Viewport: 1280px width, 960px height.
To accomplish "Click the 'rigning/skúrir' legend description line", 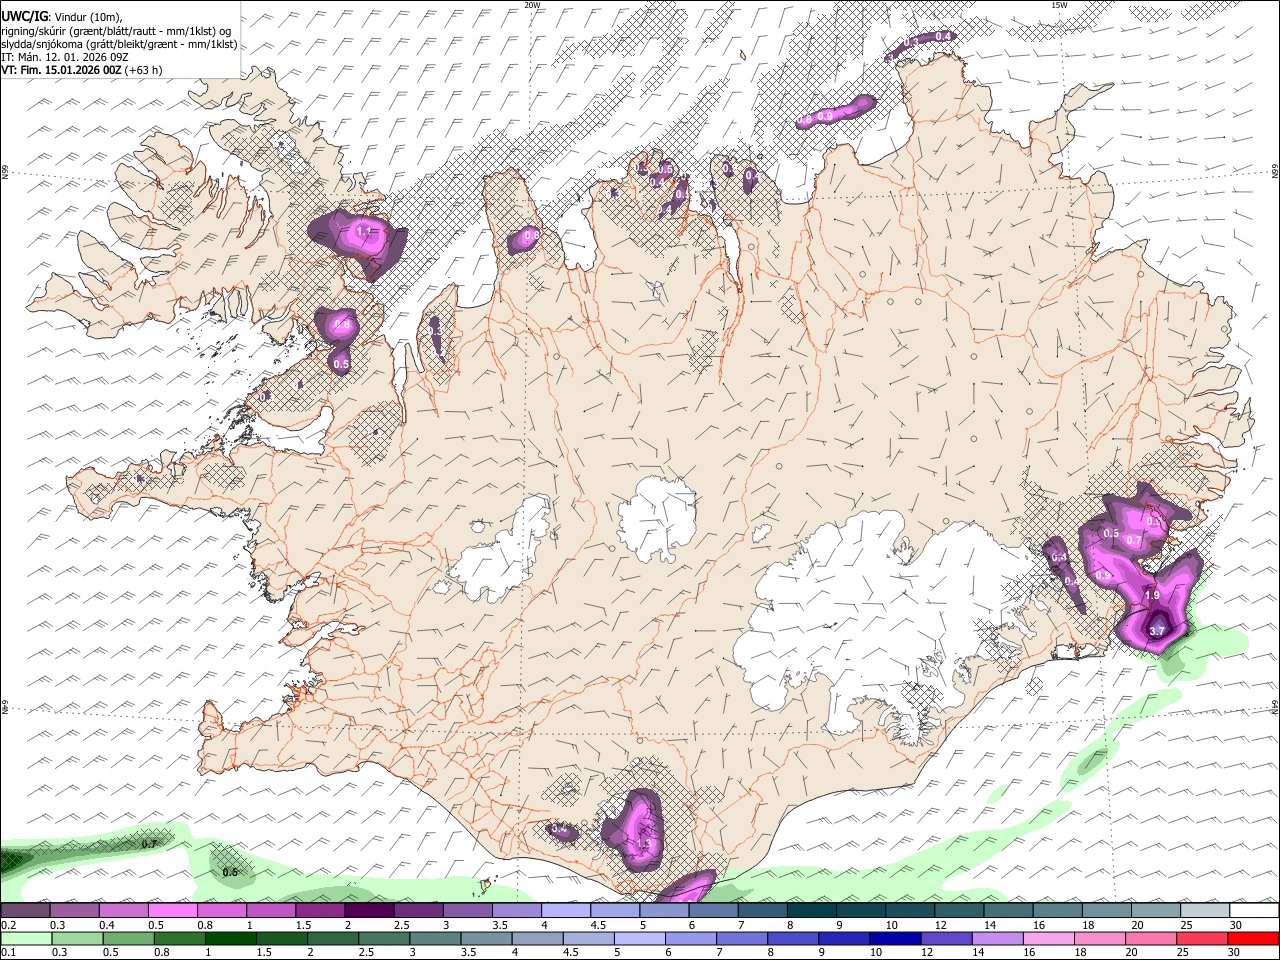I will tap(116, 31).
